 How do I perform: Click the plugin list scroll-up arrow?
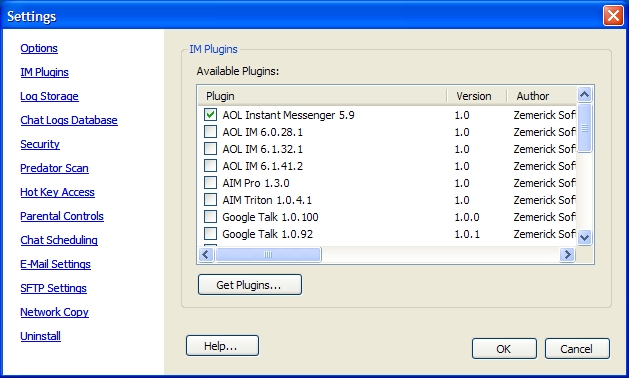pyautogui.click(x=584, y=95)
